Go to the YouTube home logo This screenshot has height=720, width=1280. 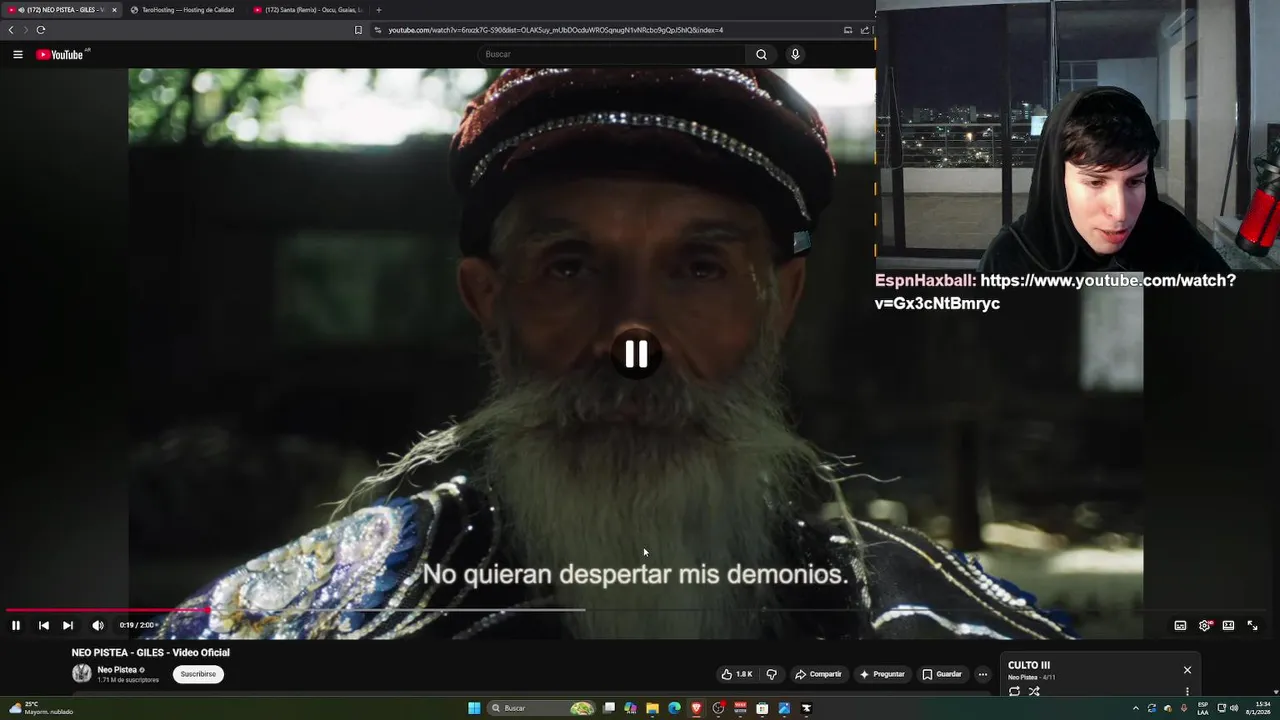[x=62, y=54]
